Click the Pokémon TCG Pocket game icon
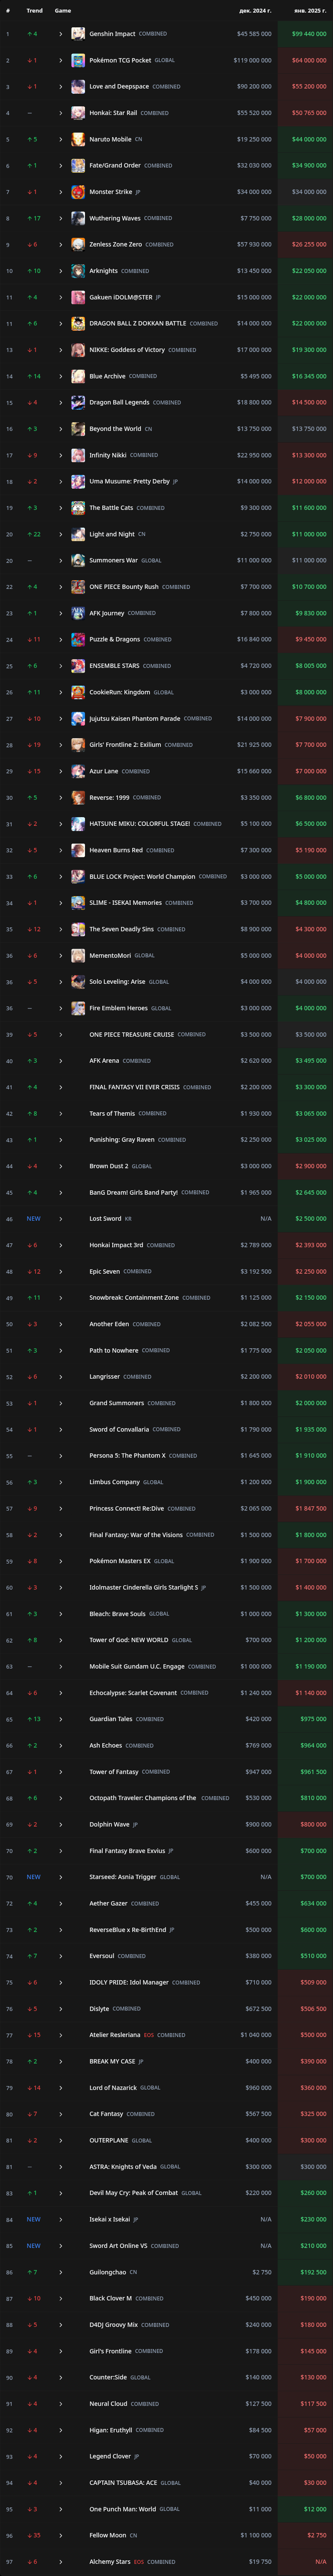The width and height of the screenshot is (333, 2576). (78, 60)
